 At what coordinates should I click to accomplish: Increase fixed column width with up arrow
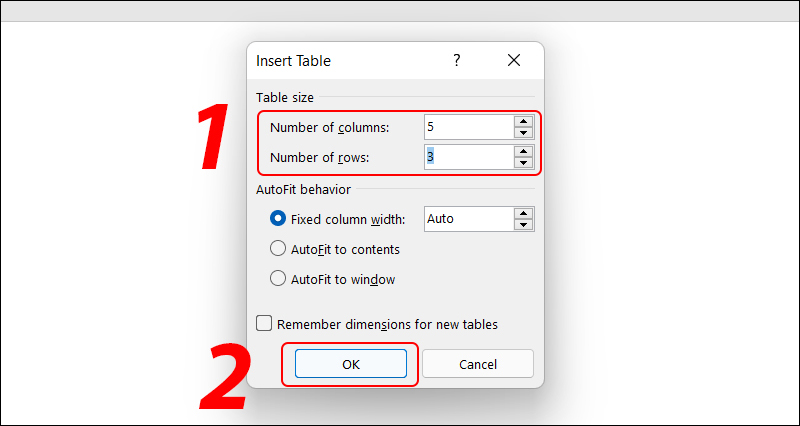click(522, 213)
